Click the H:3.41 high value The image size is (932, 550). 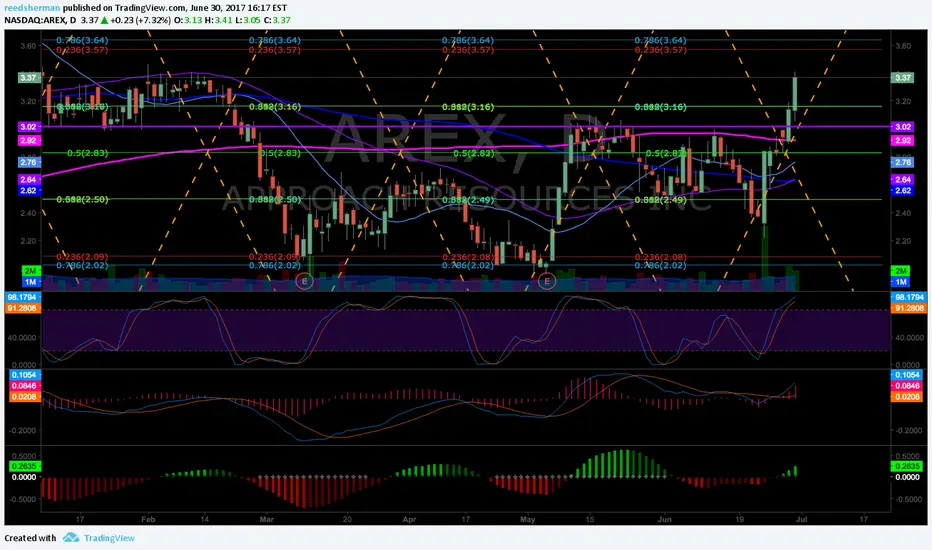(x=218, y=20)
